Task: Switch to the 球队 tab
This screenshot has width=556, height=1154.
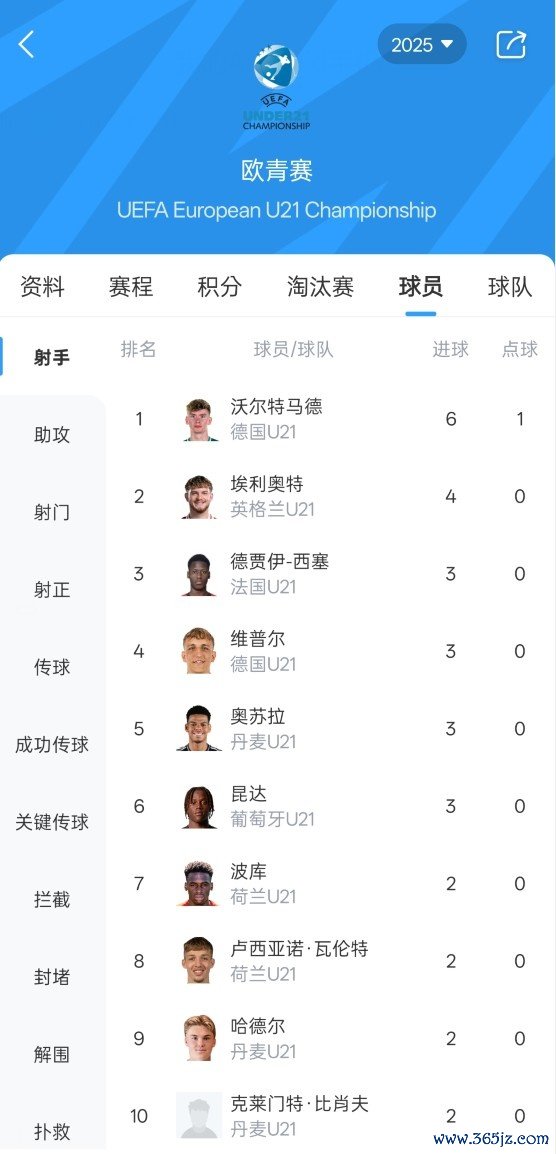Action: (x=510, y=286)
